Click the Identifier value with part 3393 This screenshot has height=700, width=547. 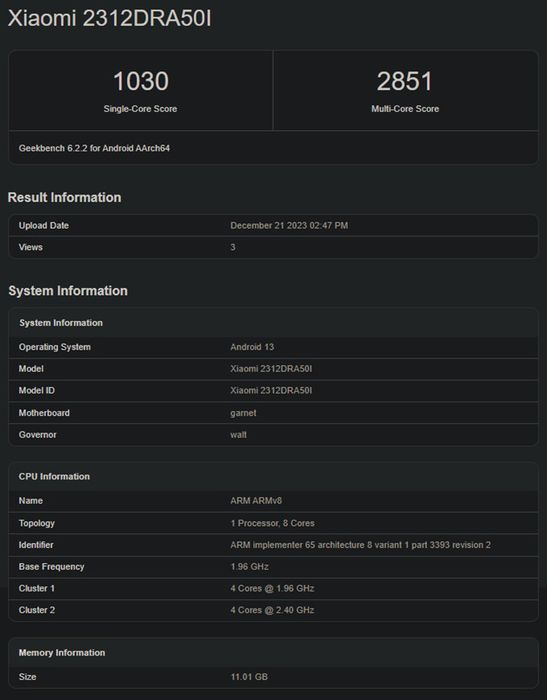pos(360,545)
